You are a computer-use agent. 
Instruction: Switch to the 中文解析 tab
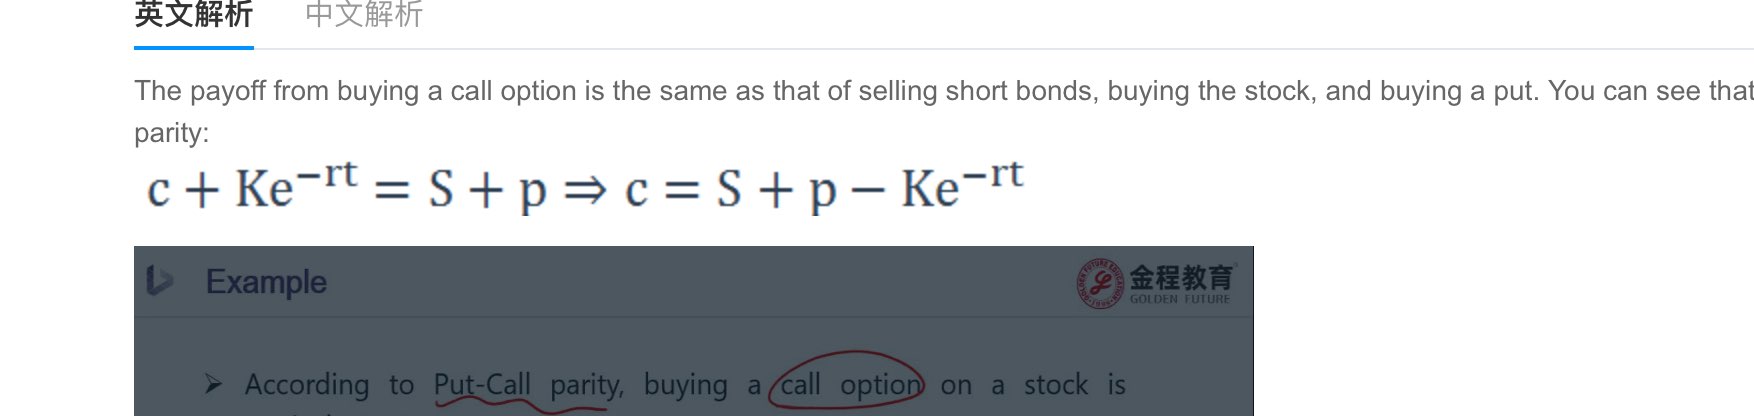click(x=364, y=16)
